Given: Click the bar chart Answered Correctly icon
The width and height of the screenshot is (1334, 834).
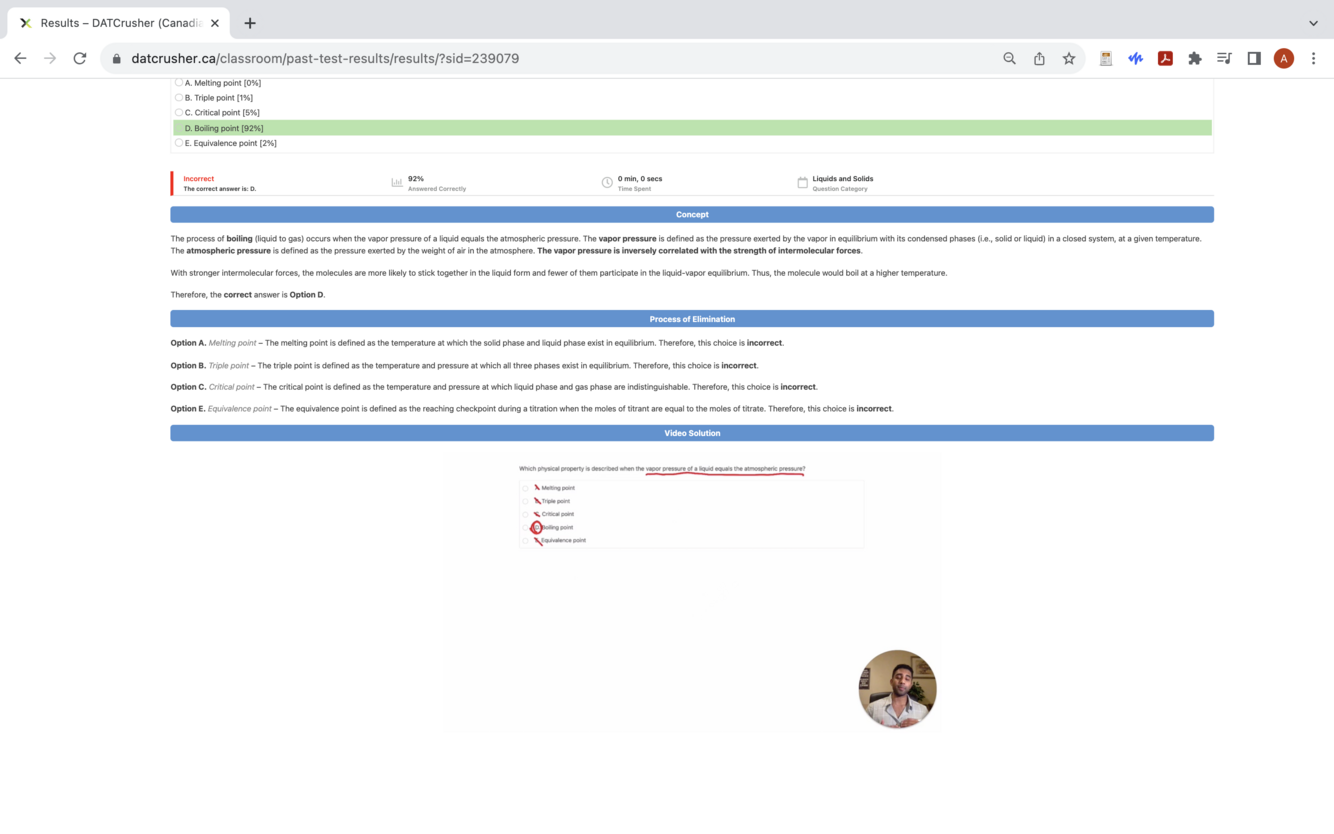Looking at the screenshot, I should 397,183.
